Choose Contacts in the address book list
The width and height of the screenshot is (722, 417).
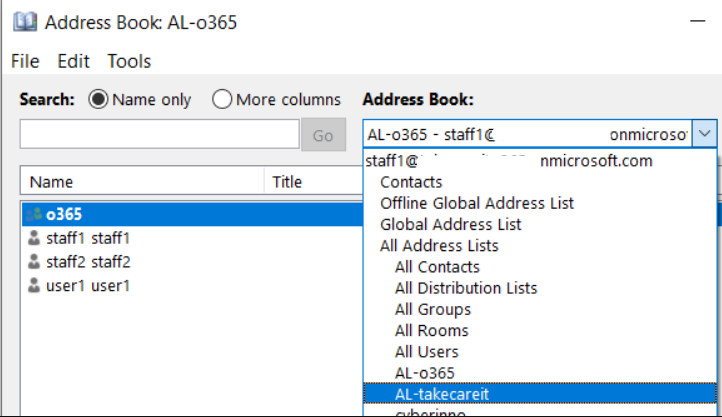[540, 182]
